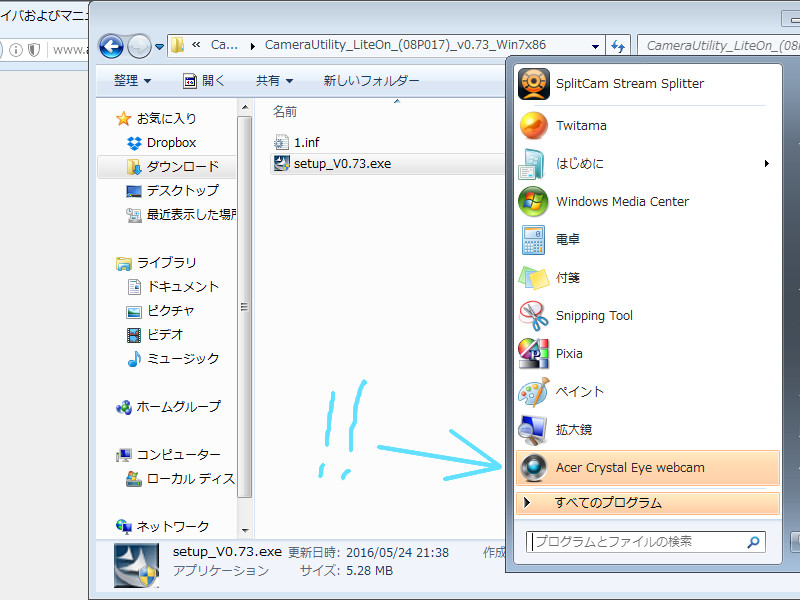Open the 共有 dropdown menu
The width and height of the screenshot is (800, 600).
[274, 81]
